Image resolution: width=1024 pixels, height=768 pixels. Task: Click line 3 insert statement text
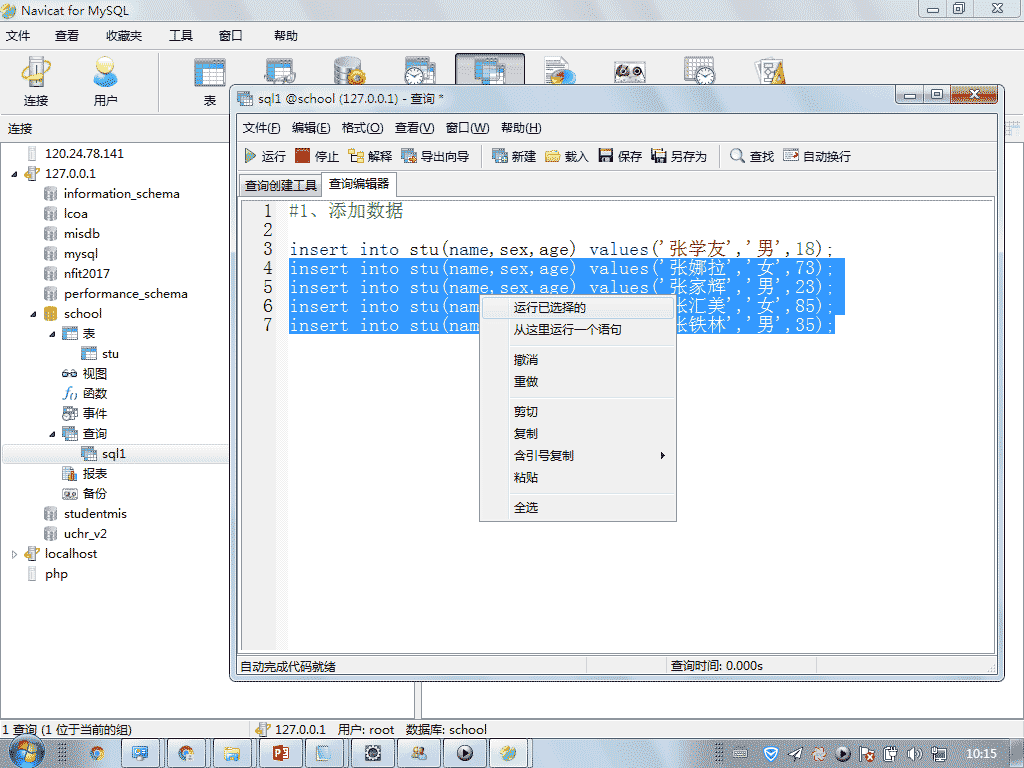click(561, 249)
